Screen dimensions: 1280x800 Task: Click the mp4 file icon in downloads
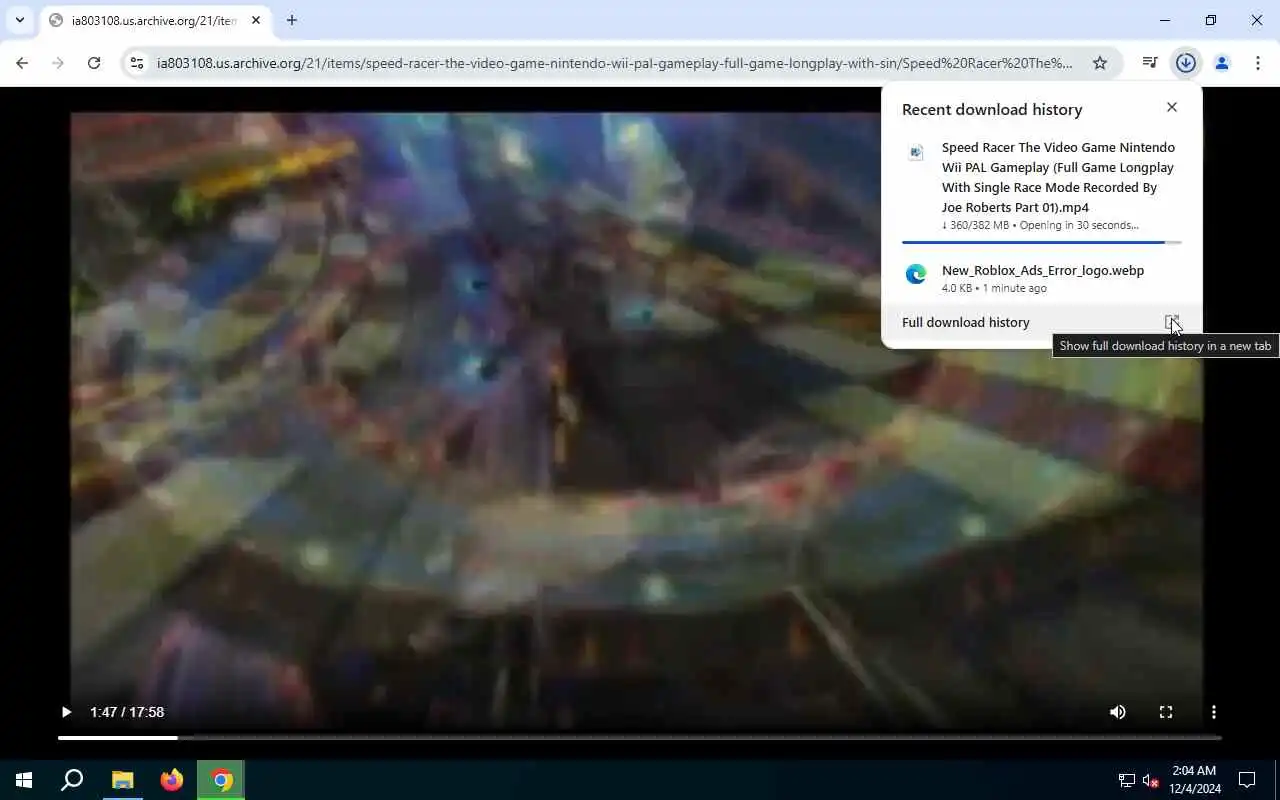tap(915, 152)
